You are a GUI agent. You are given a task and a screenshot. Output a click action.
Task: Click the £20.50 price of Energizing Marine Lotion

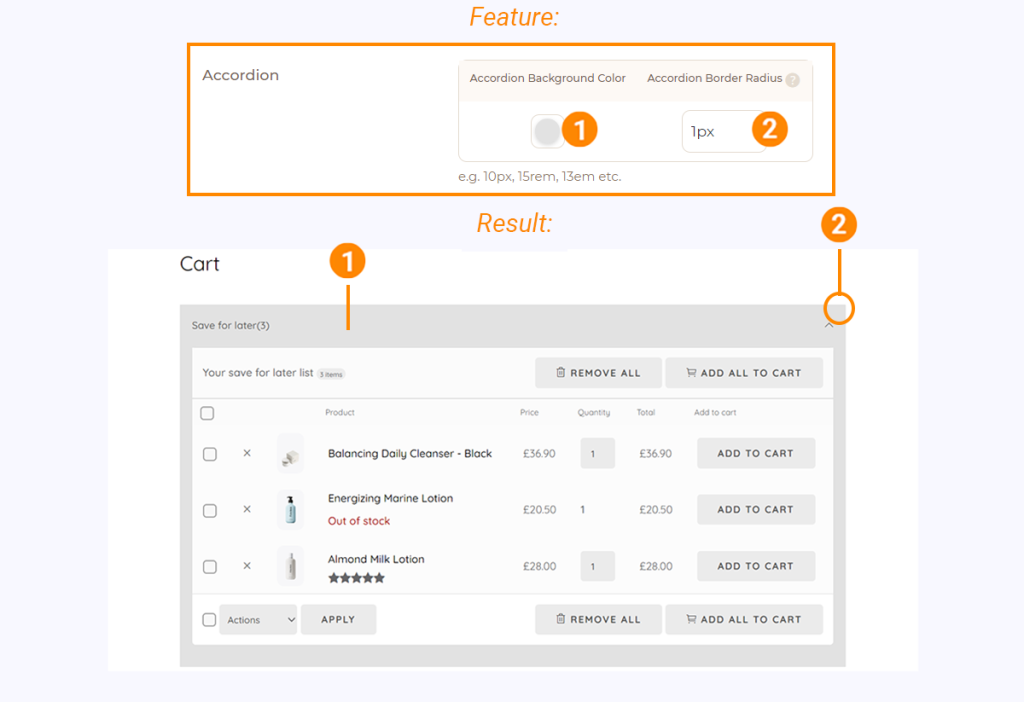coord(539,510)
